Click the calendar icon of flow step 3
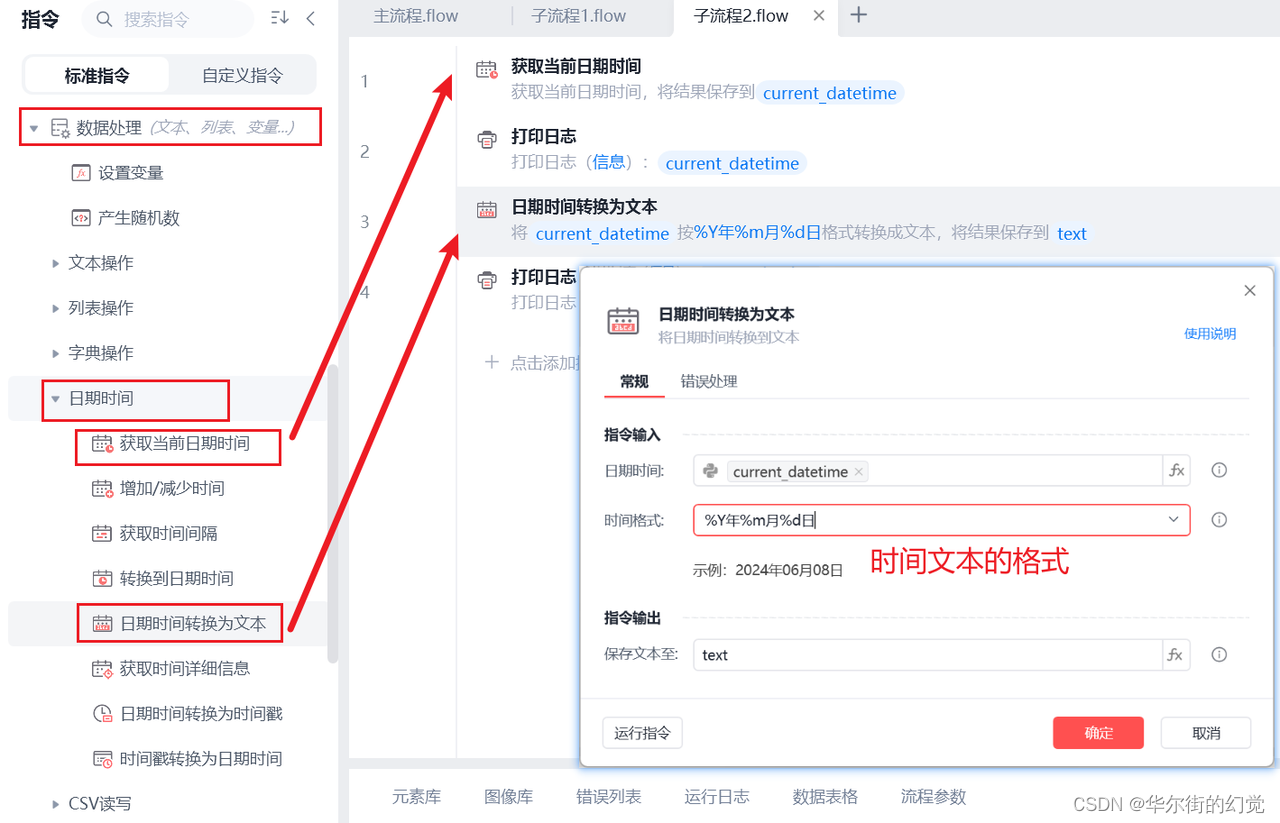Screen dimensions: 1280x823 coord(487,209)
